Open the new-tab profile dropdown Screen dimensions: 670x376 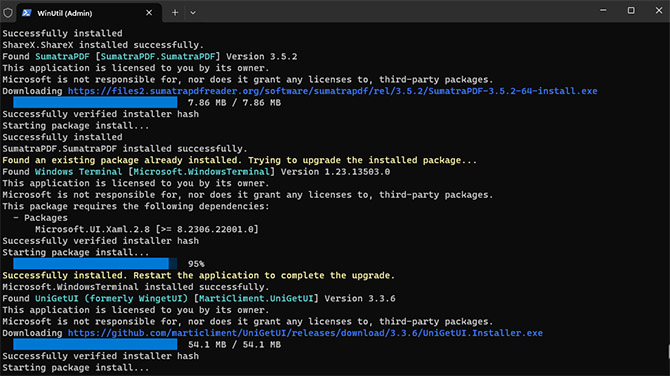(193, 13)
